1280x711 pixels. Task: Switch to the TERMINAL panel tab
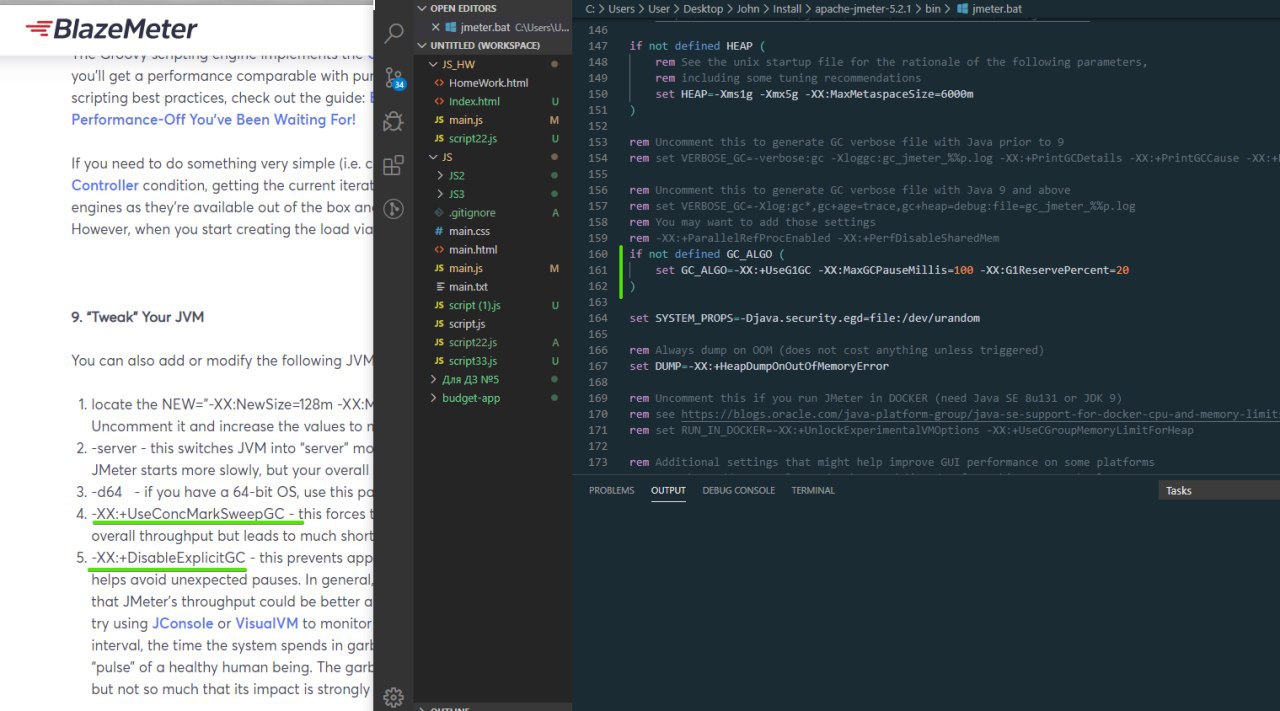(x=813, y=490)
